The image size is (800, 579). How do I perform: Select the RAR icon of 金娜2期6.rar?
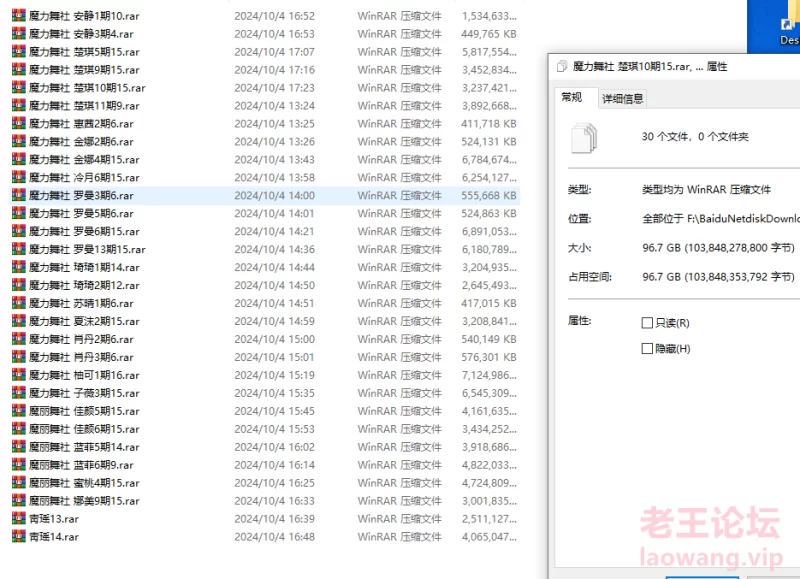pos(19,141)
